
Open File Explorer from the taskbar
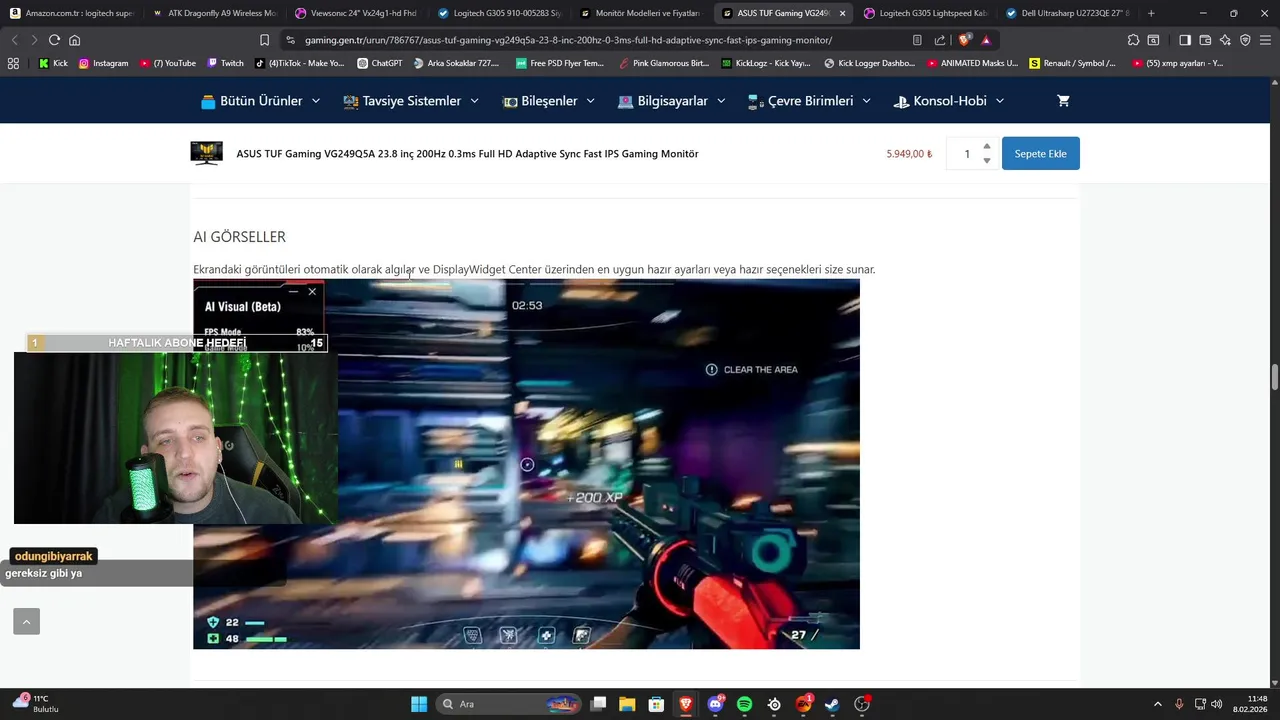(x=627, y=704)
